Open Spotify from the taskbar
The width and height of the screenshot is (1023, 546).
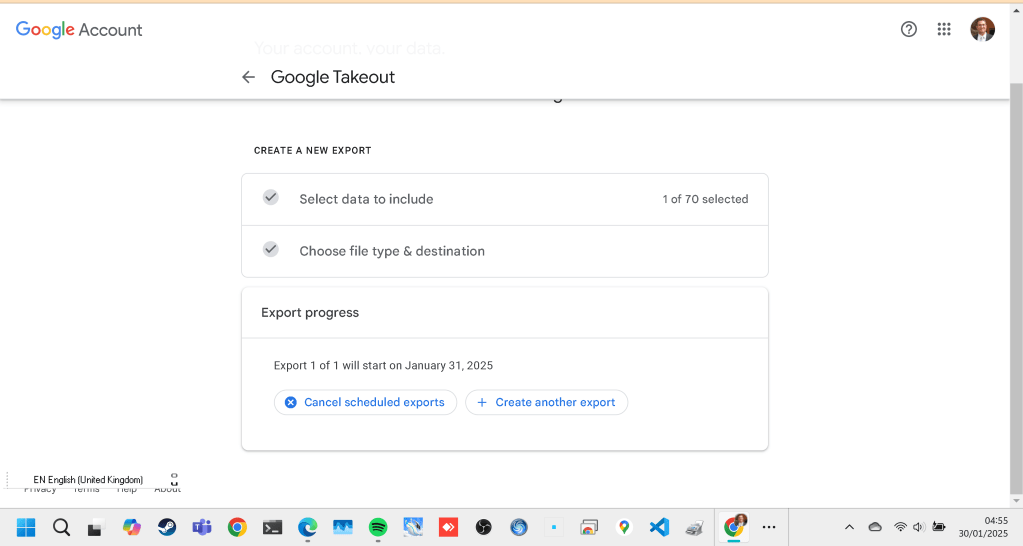pos(378,527)
